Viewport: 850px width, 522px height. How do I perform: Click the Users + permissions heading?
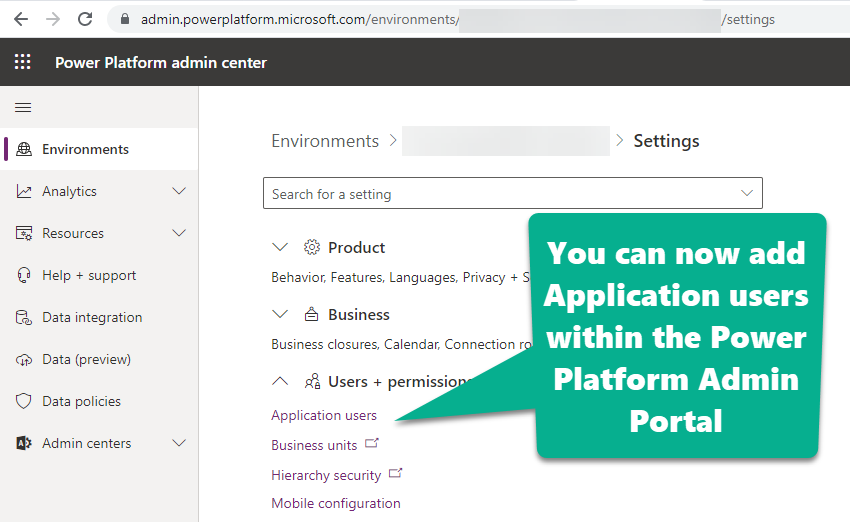[x=400, y=382]
